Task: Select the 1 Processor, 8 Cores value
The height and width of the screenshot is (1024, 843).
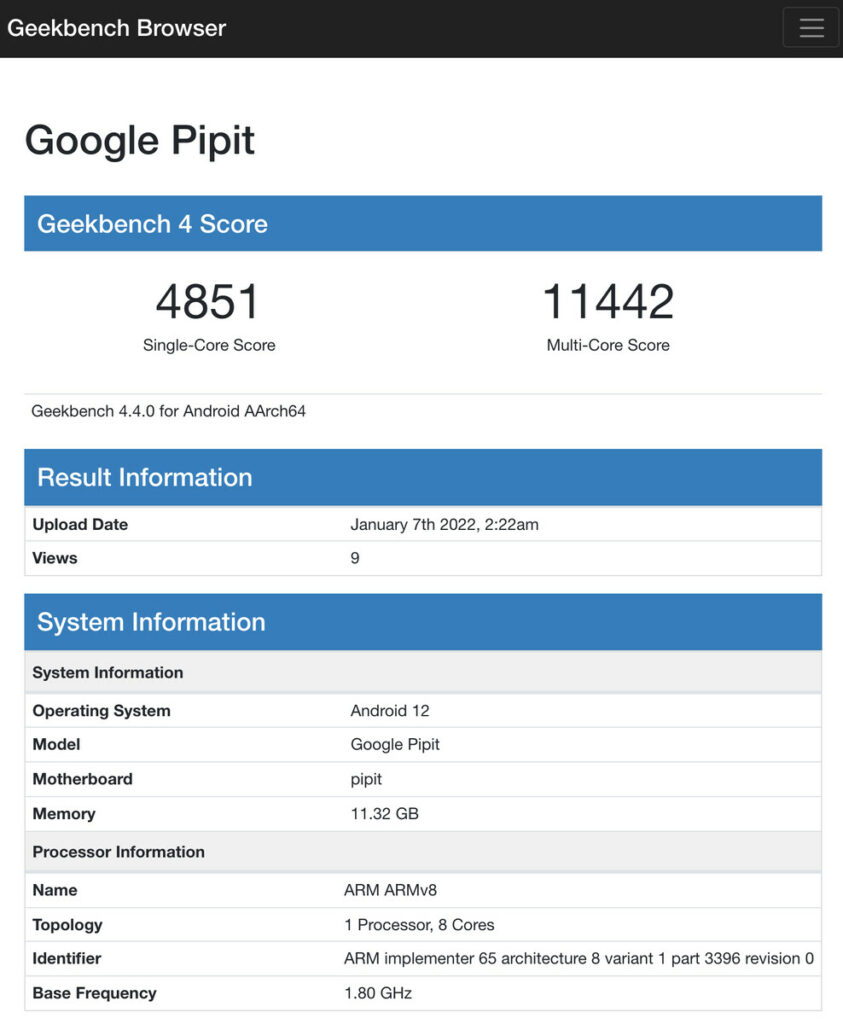Action: tap(419, 925)
